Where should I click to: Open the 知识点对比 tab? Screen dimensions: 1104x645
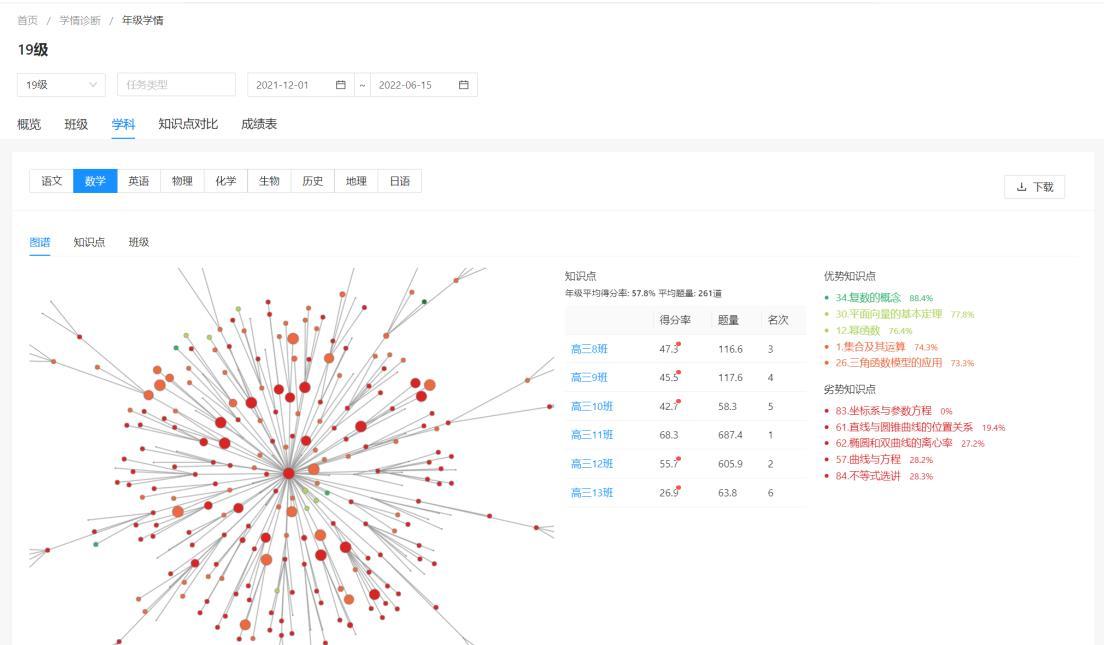(188, 124)
